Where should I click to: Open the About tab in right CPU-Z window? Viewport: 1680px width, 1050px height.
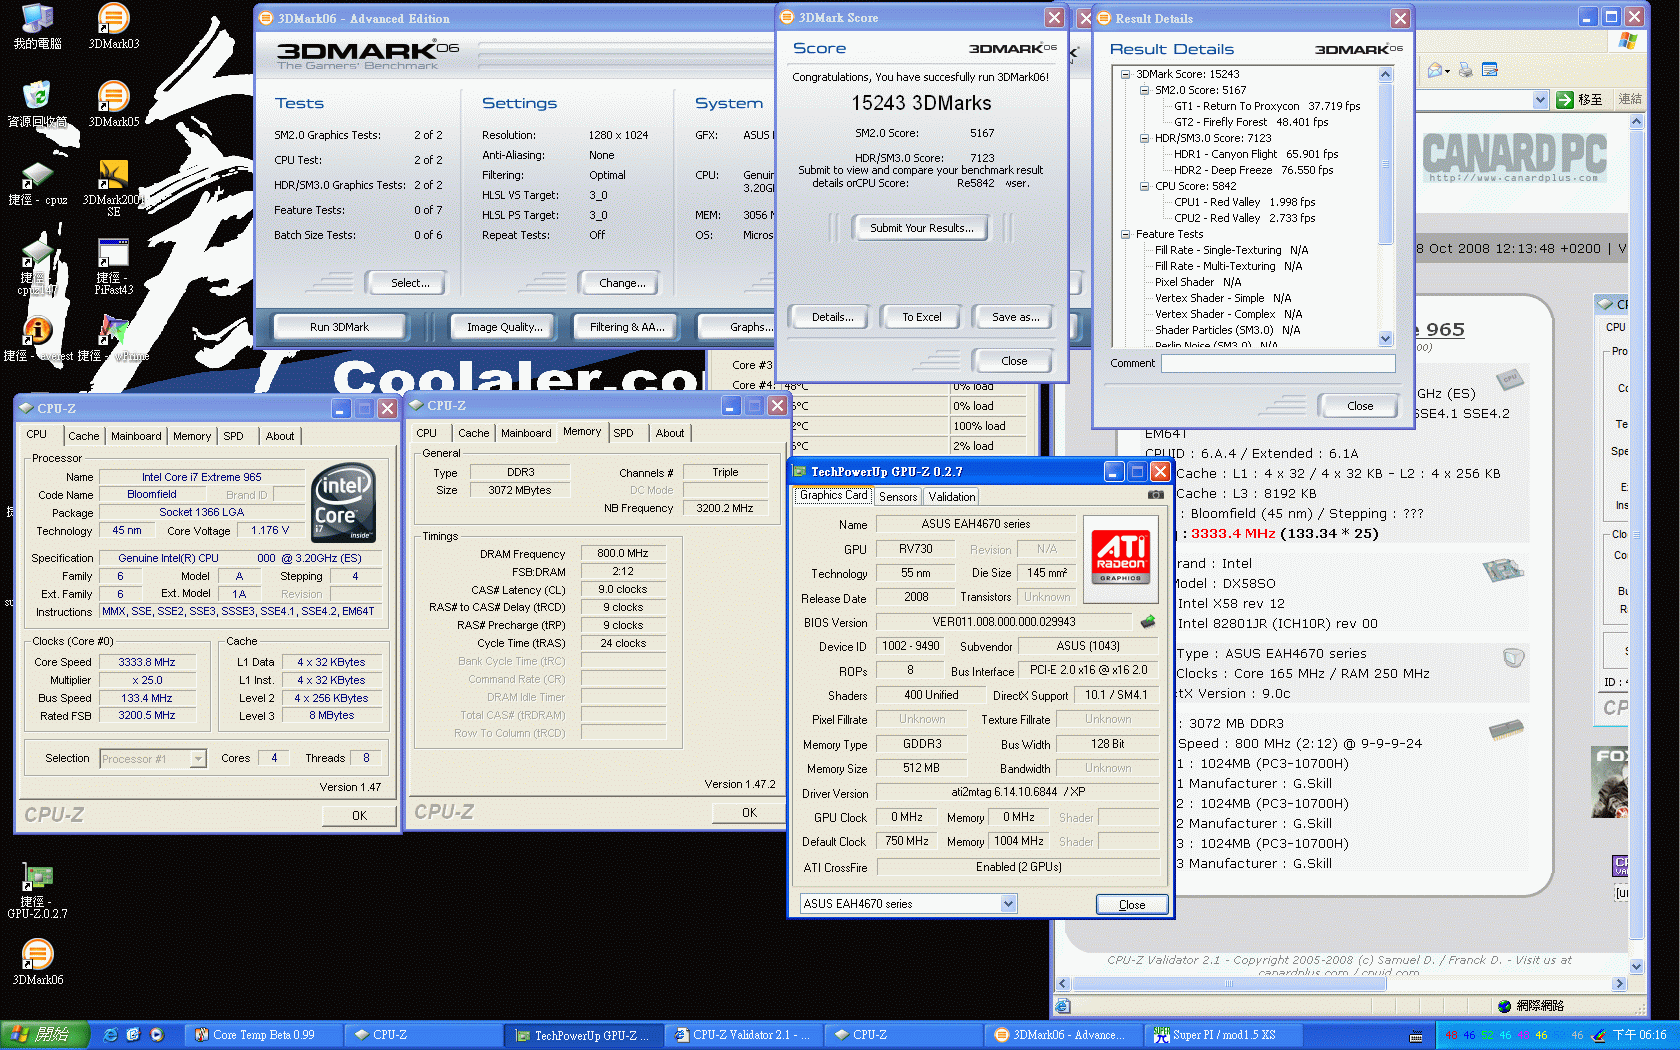tap(670, 433)
